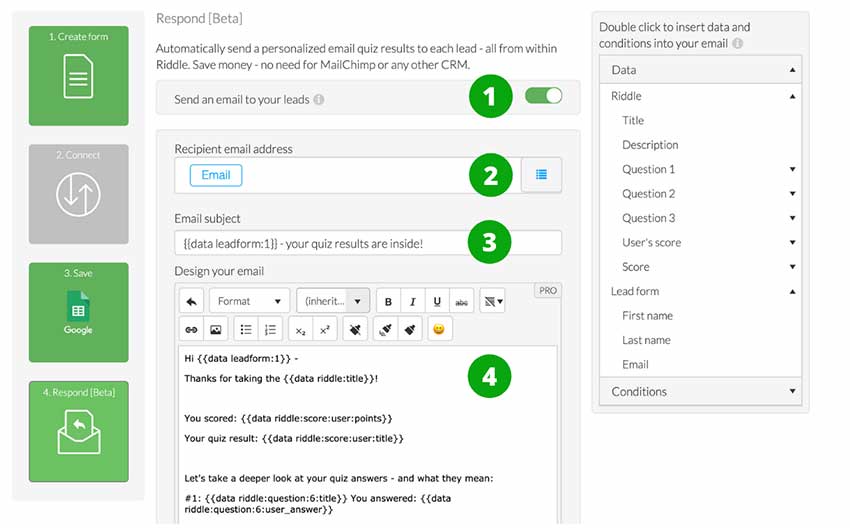The height and width of the screenshot is (528, 850).
Task: Select Last name under Lead form
Action: [646, 340]
